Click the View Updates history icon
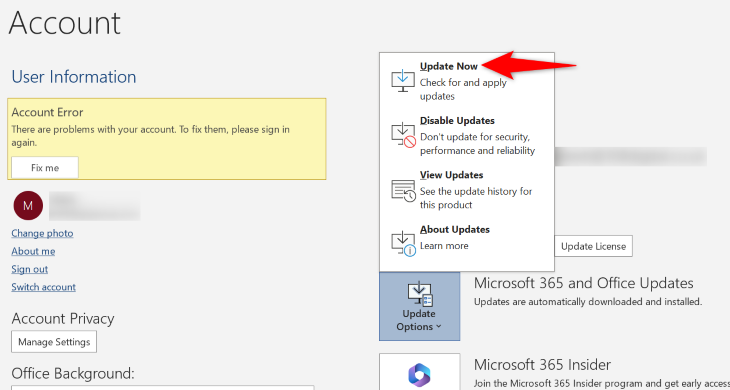 click(403, 190)
